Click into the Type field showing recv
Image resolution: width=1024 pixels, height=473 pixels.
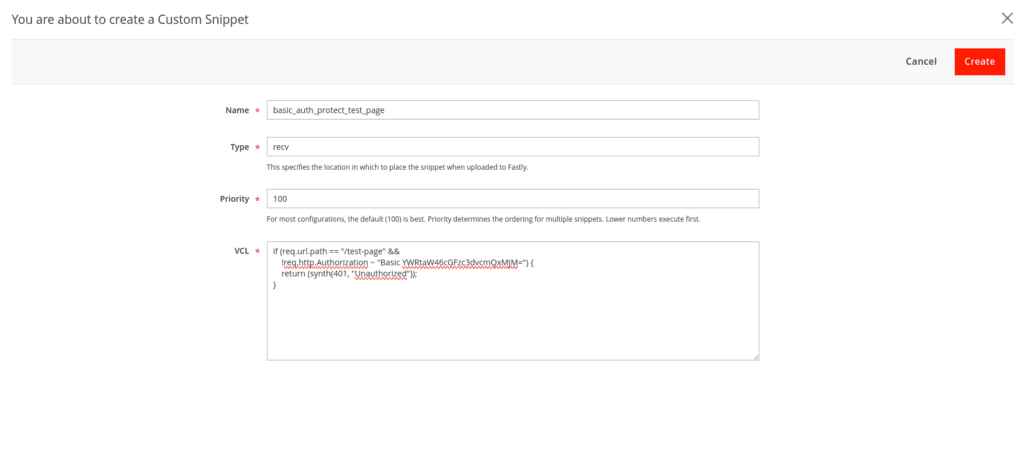click(513, 146)
